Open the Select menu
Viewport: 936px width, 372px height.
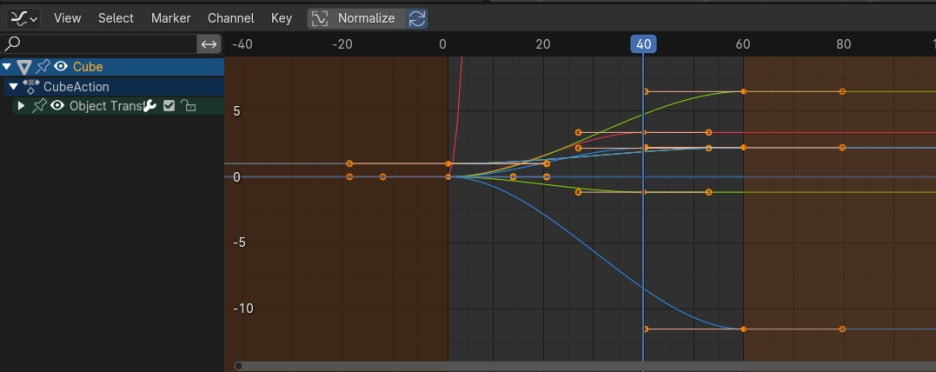[x=116, y=19]
